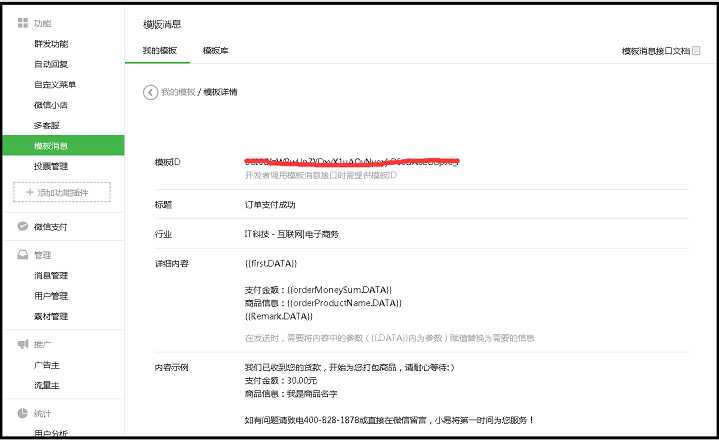Open 素材管理 in the sidebar
719x440 pixels.
coord(51,316)
